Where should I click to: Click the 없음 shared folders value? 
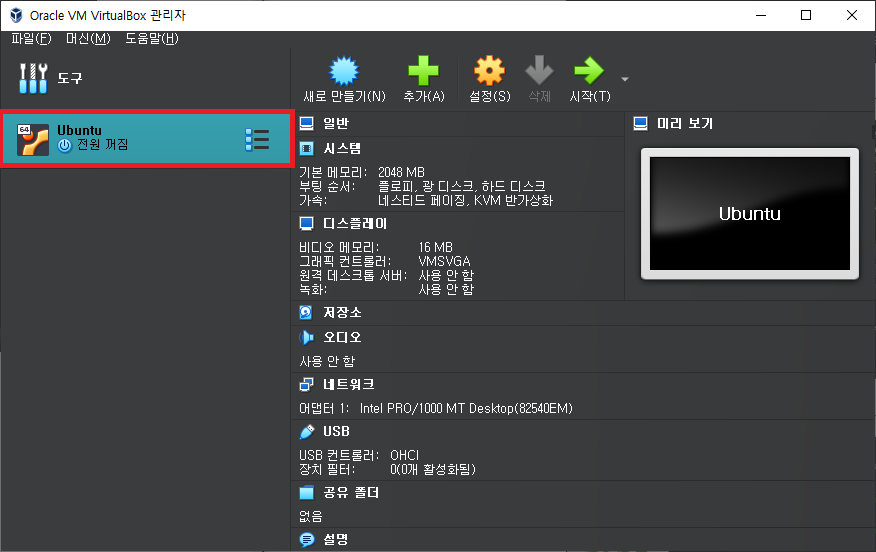coord(311,516)
